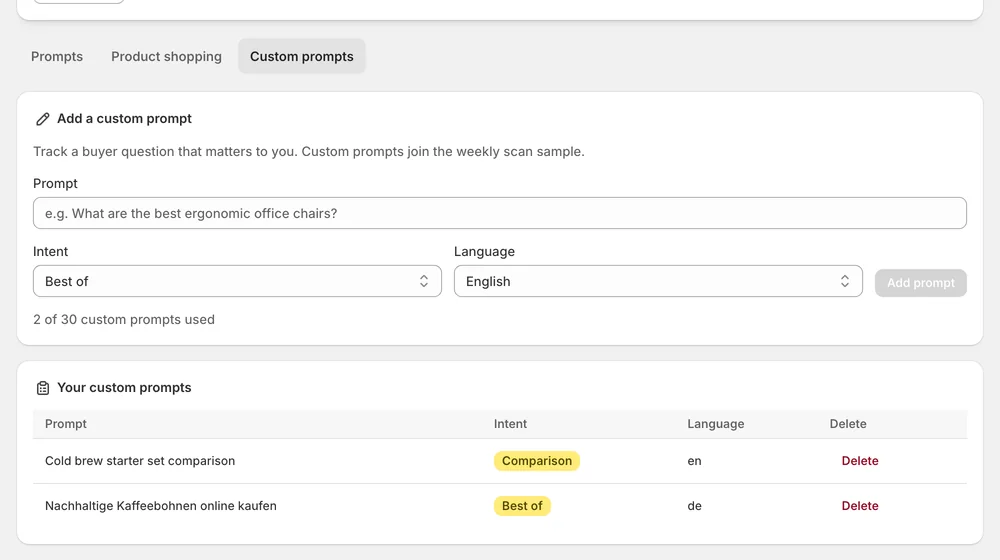
Task: Open the Language dropdown showing English
Action: pyautogui.click(x=658, y=281)
